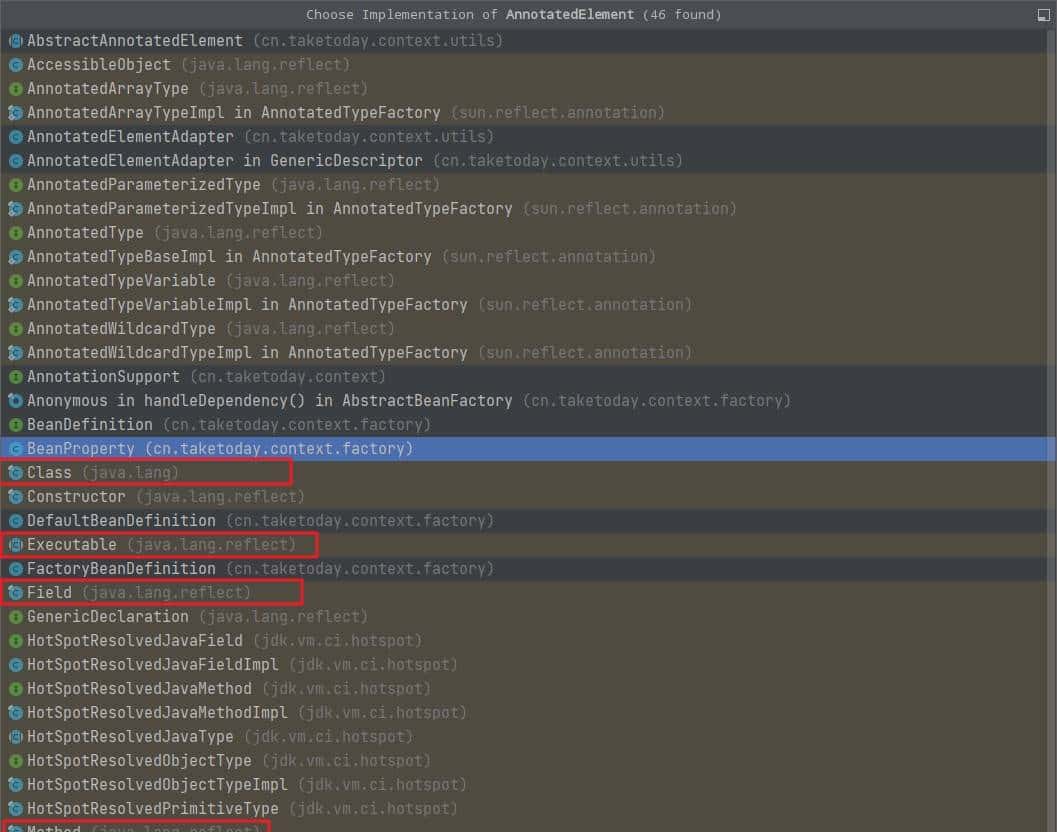Choose the Field (java.lang.reflect) entry
The width and height of the screenshot is (1057, 832).
coord(139,593)
